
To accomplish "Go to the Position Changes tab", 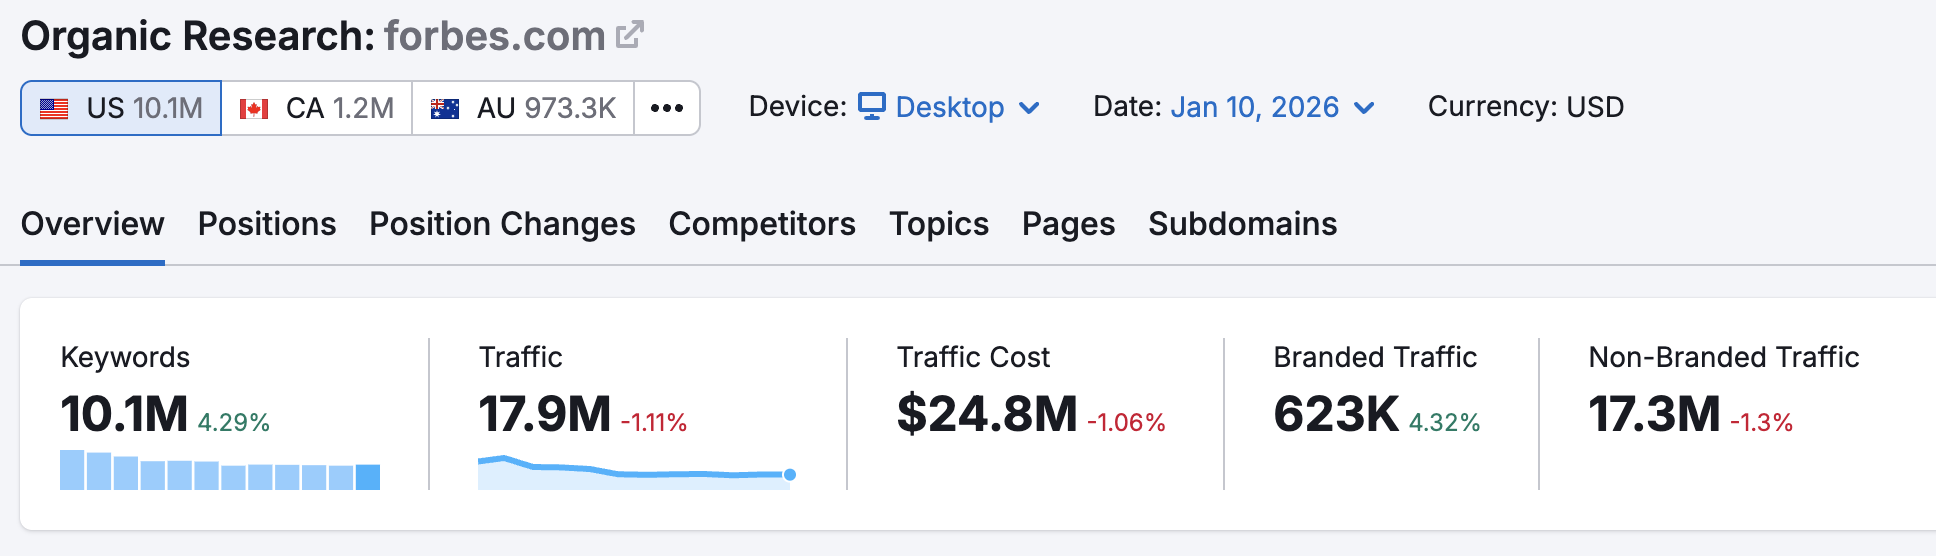I will [502, 224].
